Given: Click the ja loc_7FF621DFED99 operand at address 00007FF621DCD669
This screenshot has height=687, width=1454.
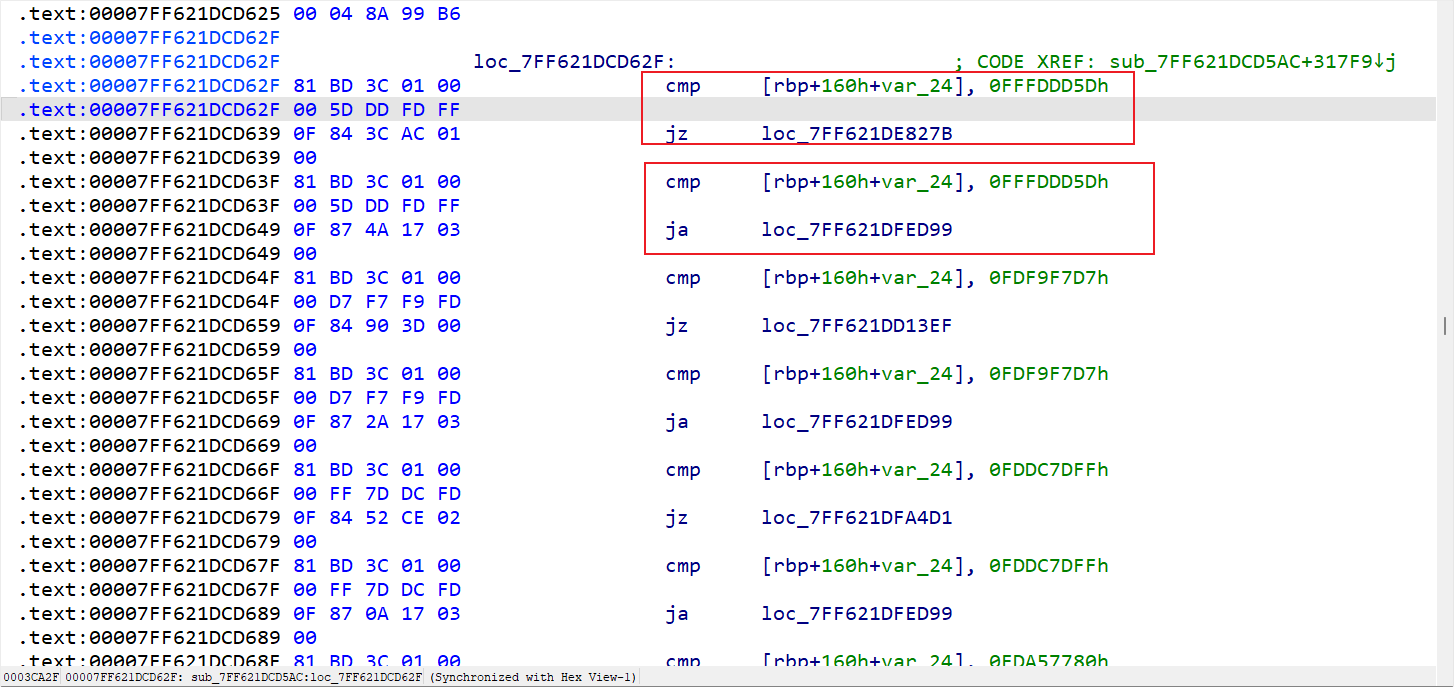Looking at the screenshot, I should coord(857,422).
